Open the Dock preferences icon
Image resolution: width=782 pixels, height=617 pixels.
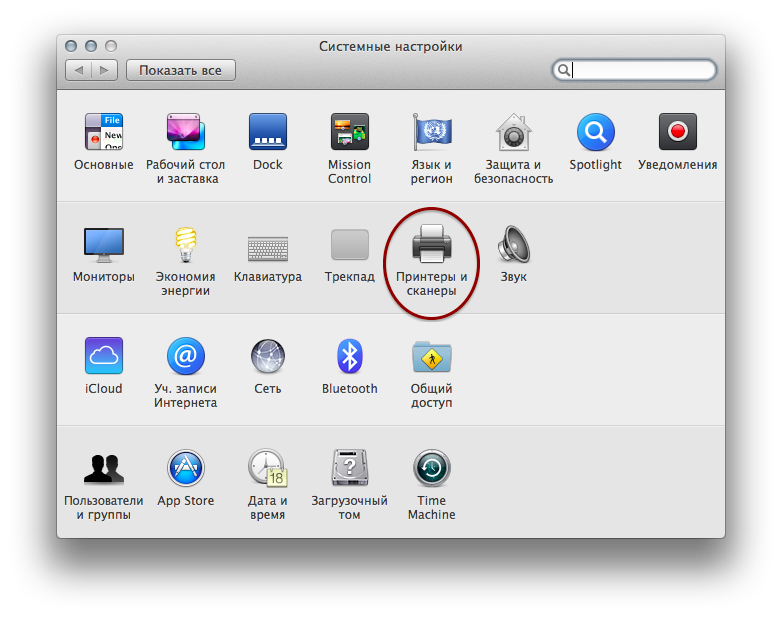pyautogui.click(x=268, y=132)
